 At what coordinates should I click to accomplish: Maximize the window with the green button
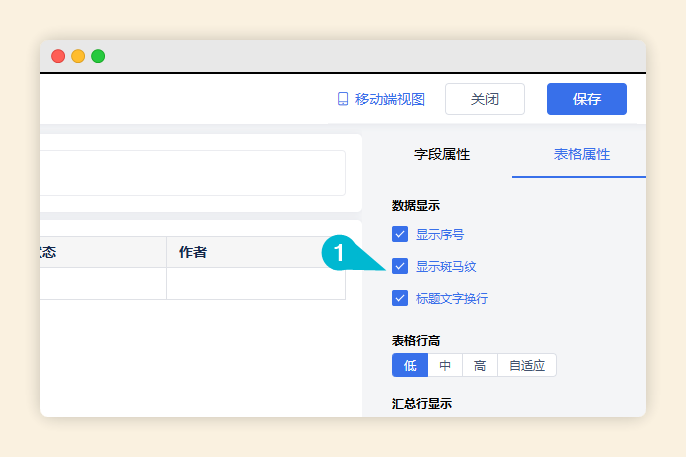[98, 57]
